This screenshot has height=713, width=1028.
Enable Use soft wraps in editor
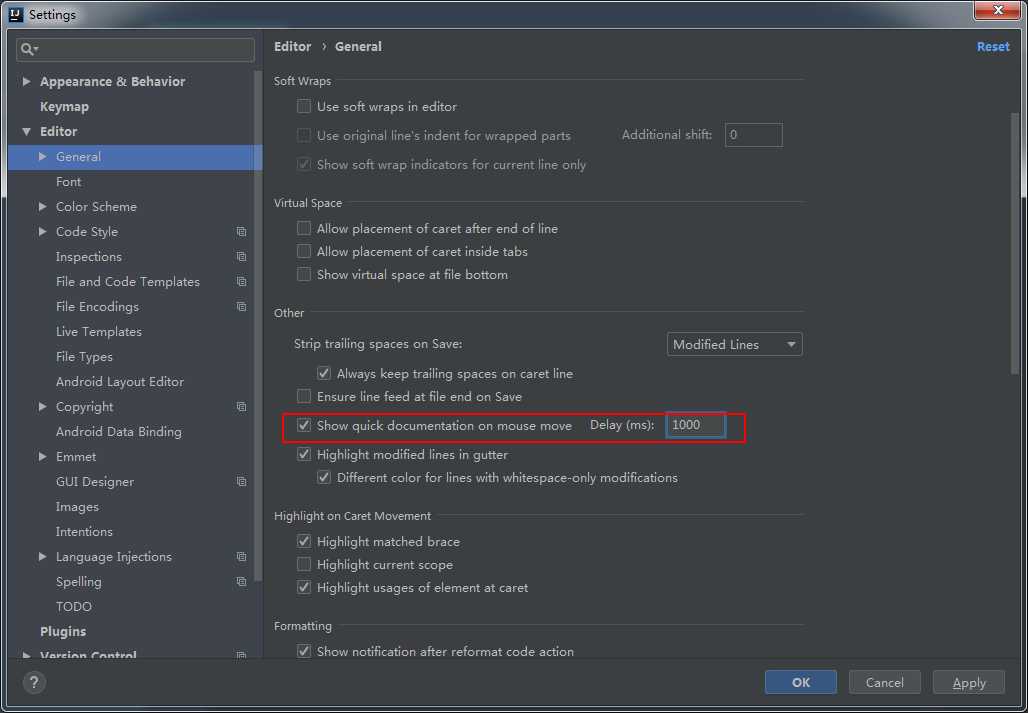pos(304,106)
